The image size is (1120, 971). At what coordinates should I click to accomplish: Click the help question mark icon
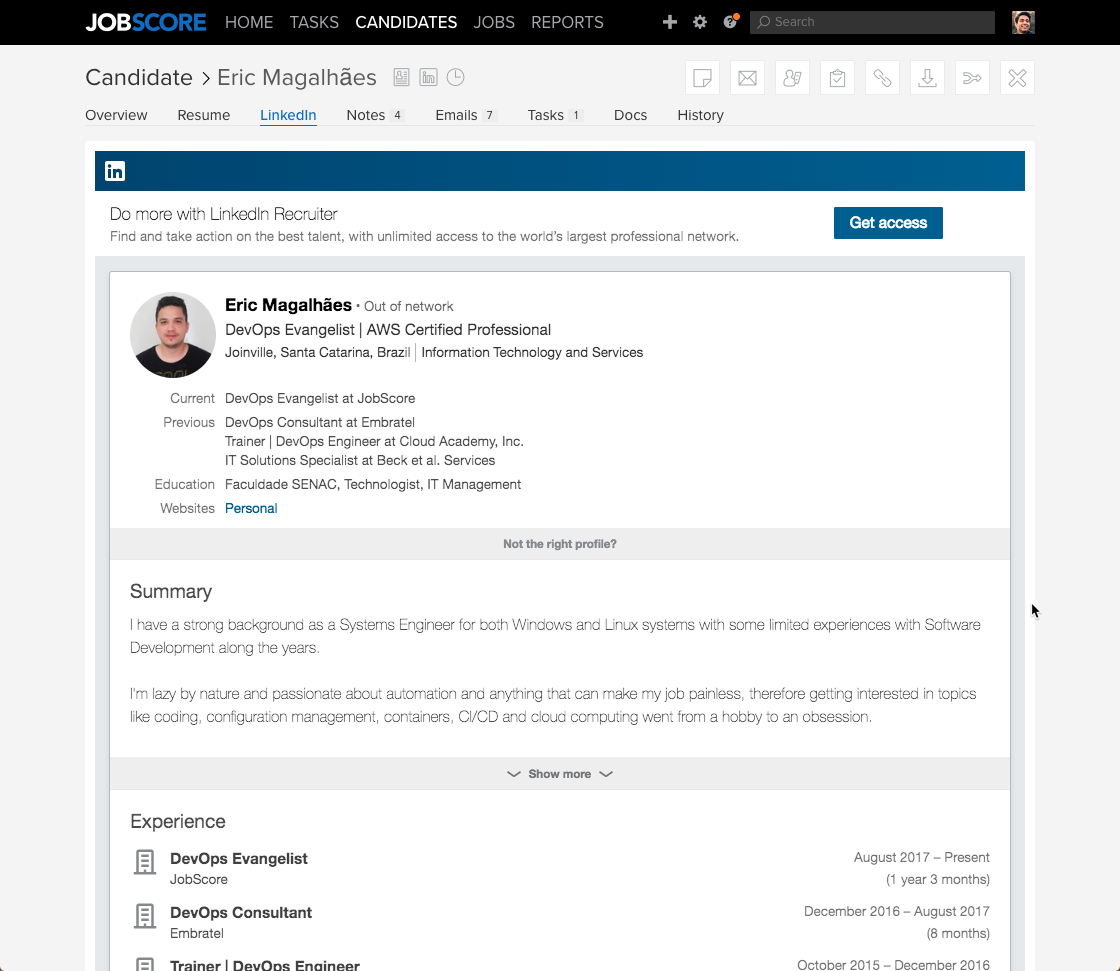730,21
